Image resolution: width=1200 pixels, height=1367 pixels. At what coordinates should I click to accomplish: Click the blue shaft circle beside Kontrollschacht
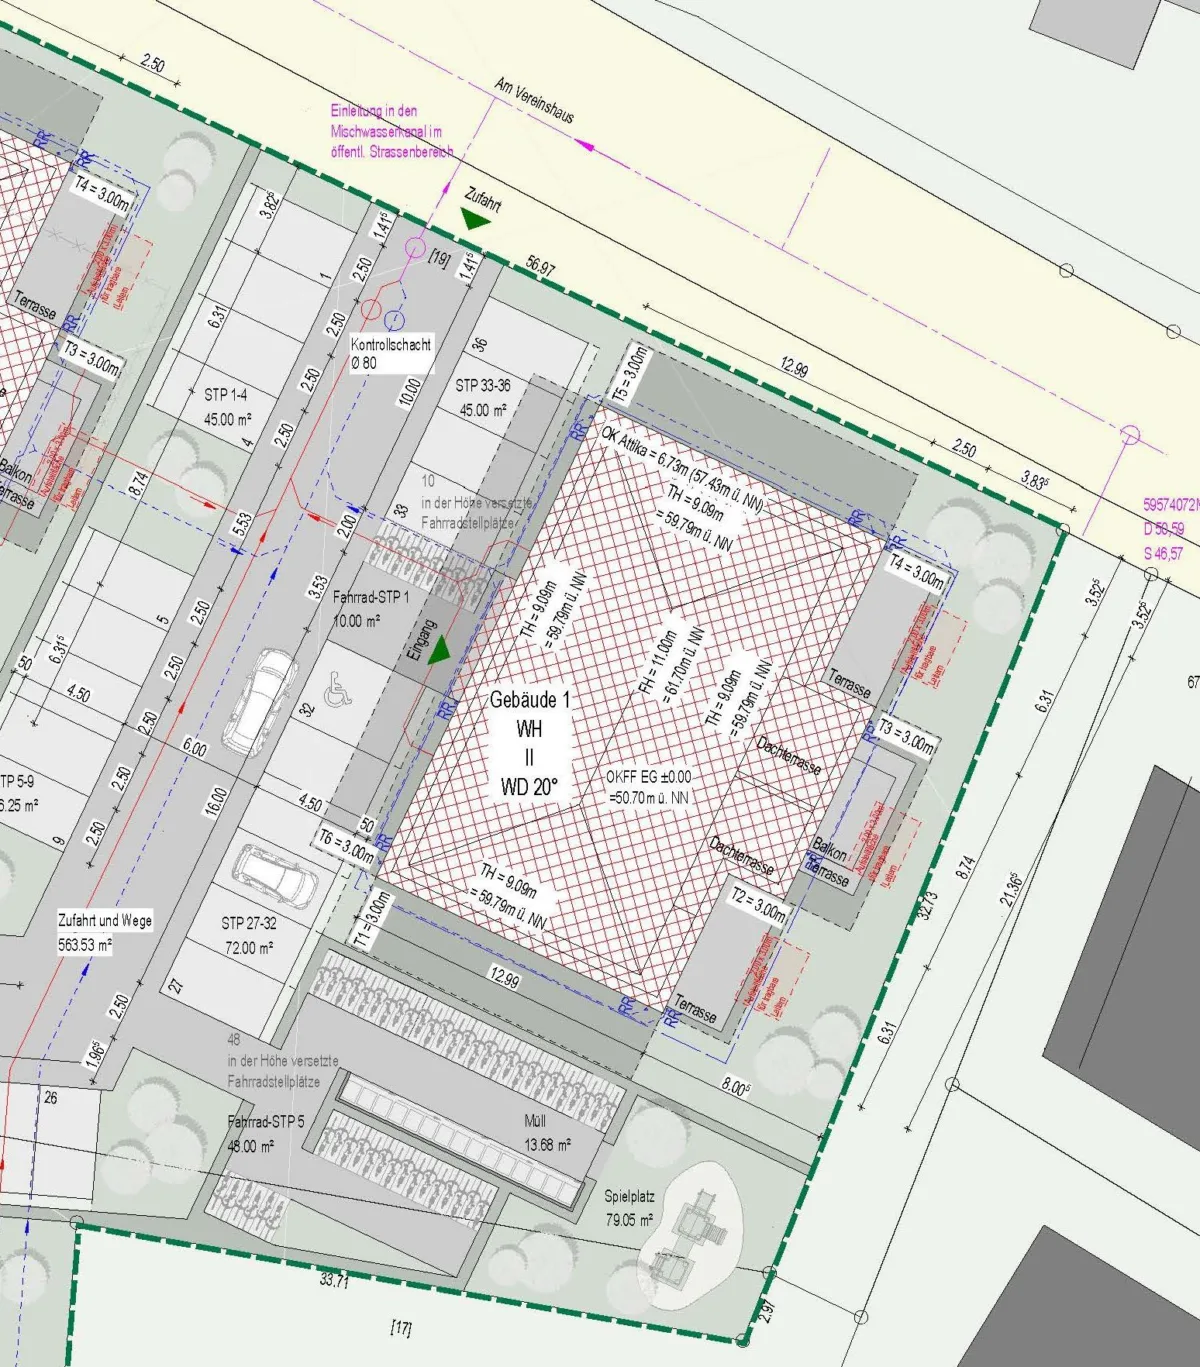coord(394,320)
